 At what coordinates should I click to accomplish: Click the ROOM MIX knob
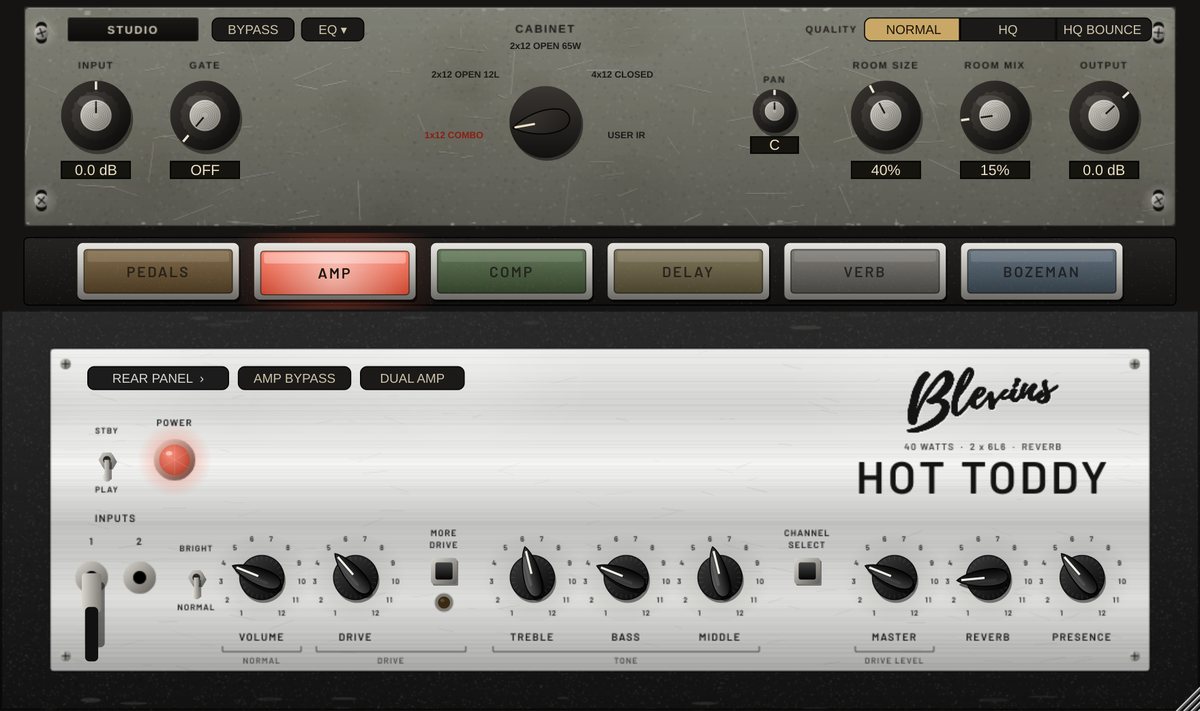[x=995, y=116]
